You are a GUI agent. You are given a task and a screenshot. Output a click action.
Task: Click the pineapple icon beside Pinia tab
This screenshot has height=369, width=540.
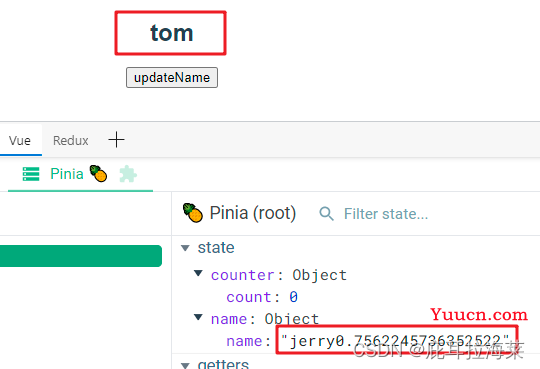click(x=98, y=174)
